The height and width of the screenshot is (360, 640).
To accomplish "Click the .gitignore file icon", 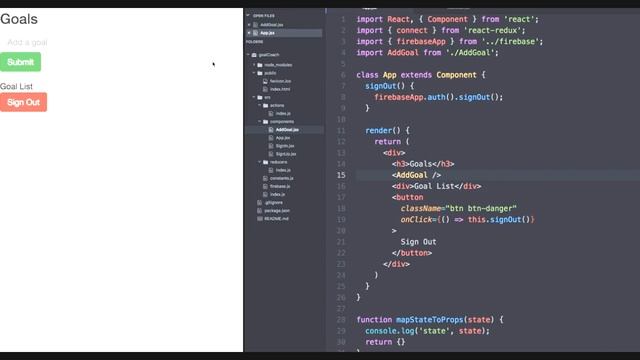I will click(x=260, y=202).
